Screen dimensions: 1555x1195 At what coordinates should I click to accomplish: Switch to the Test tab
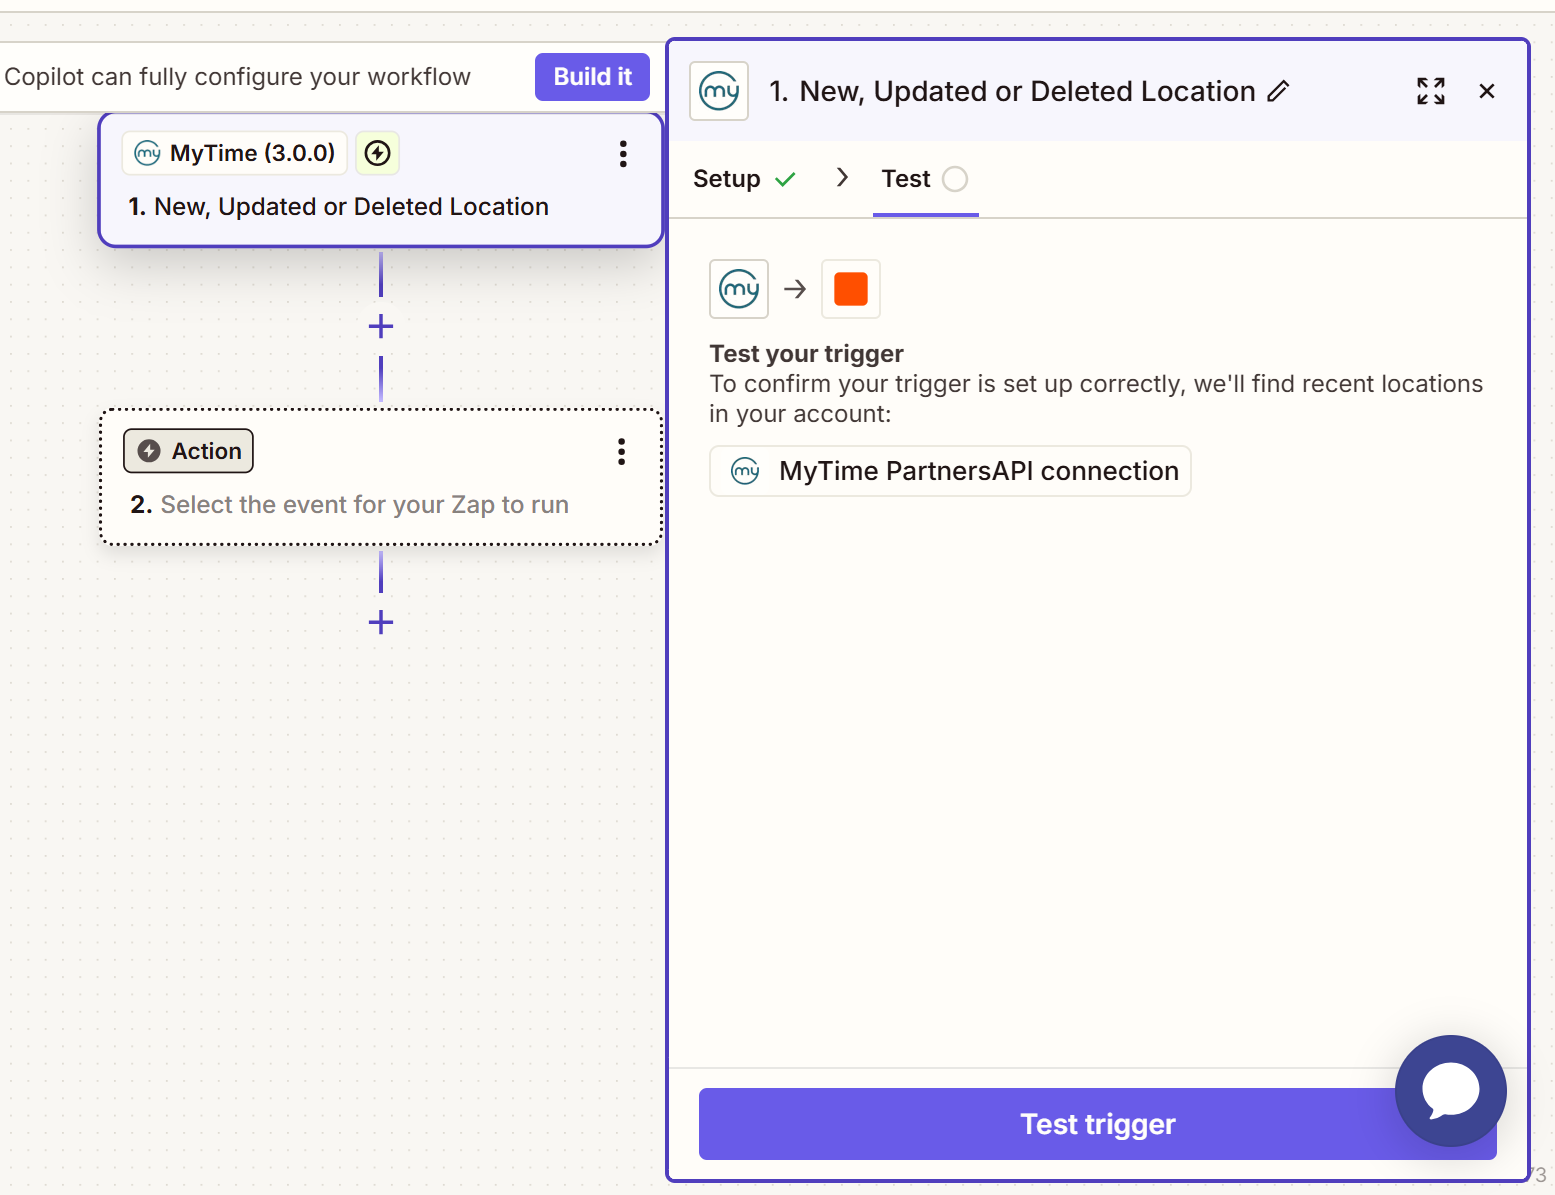click(925, 179)
